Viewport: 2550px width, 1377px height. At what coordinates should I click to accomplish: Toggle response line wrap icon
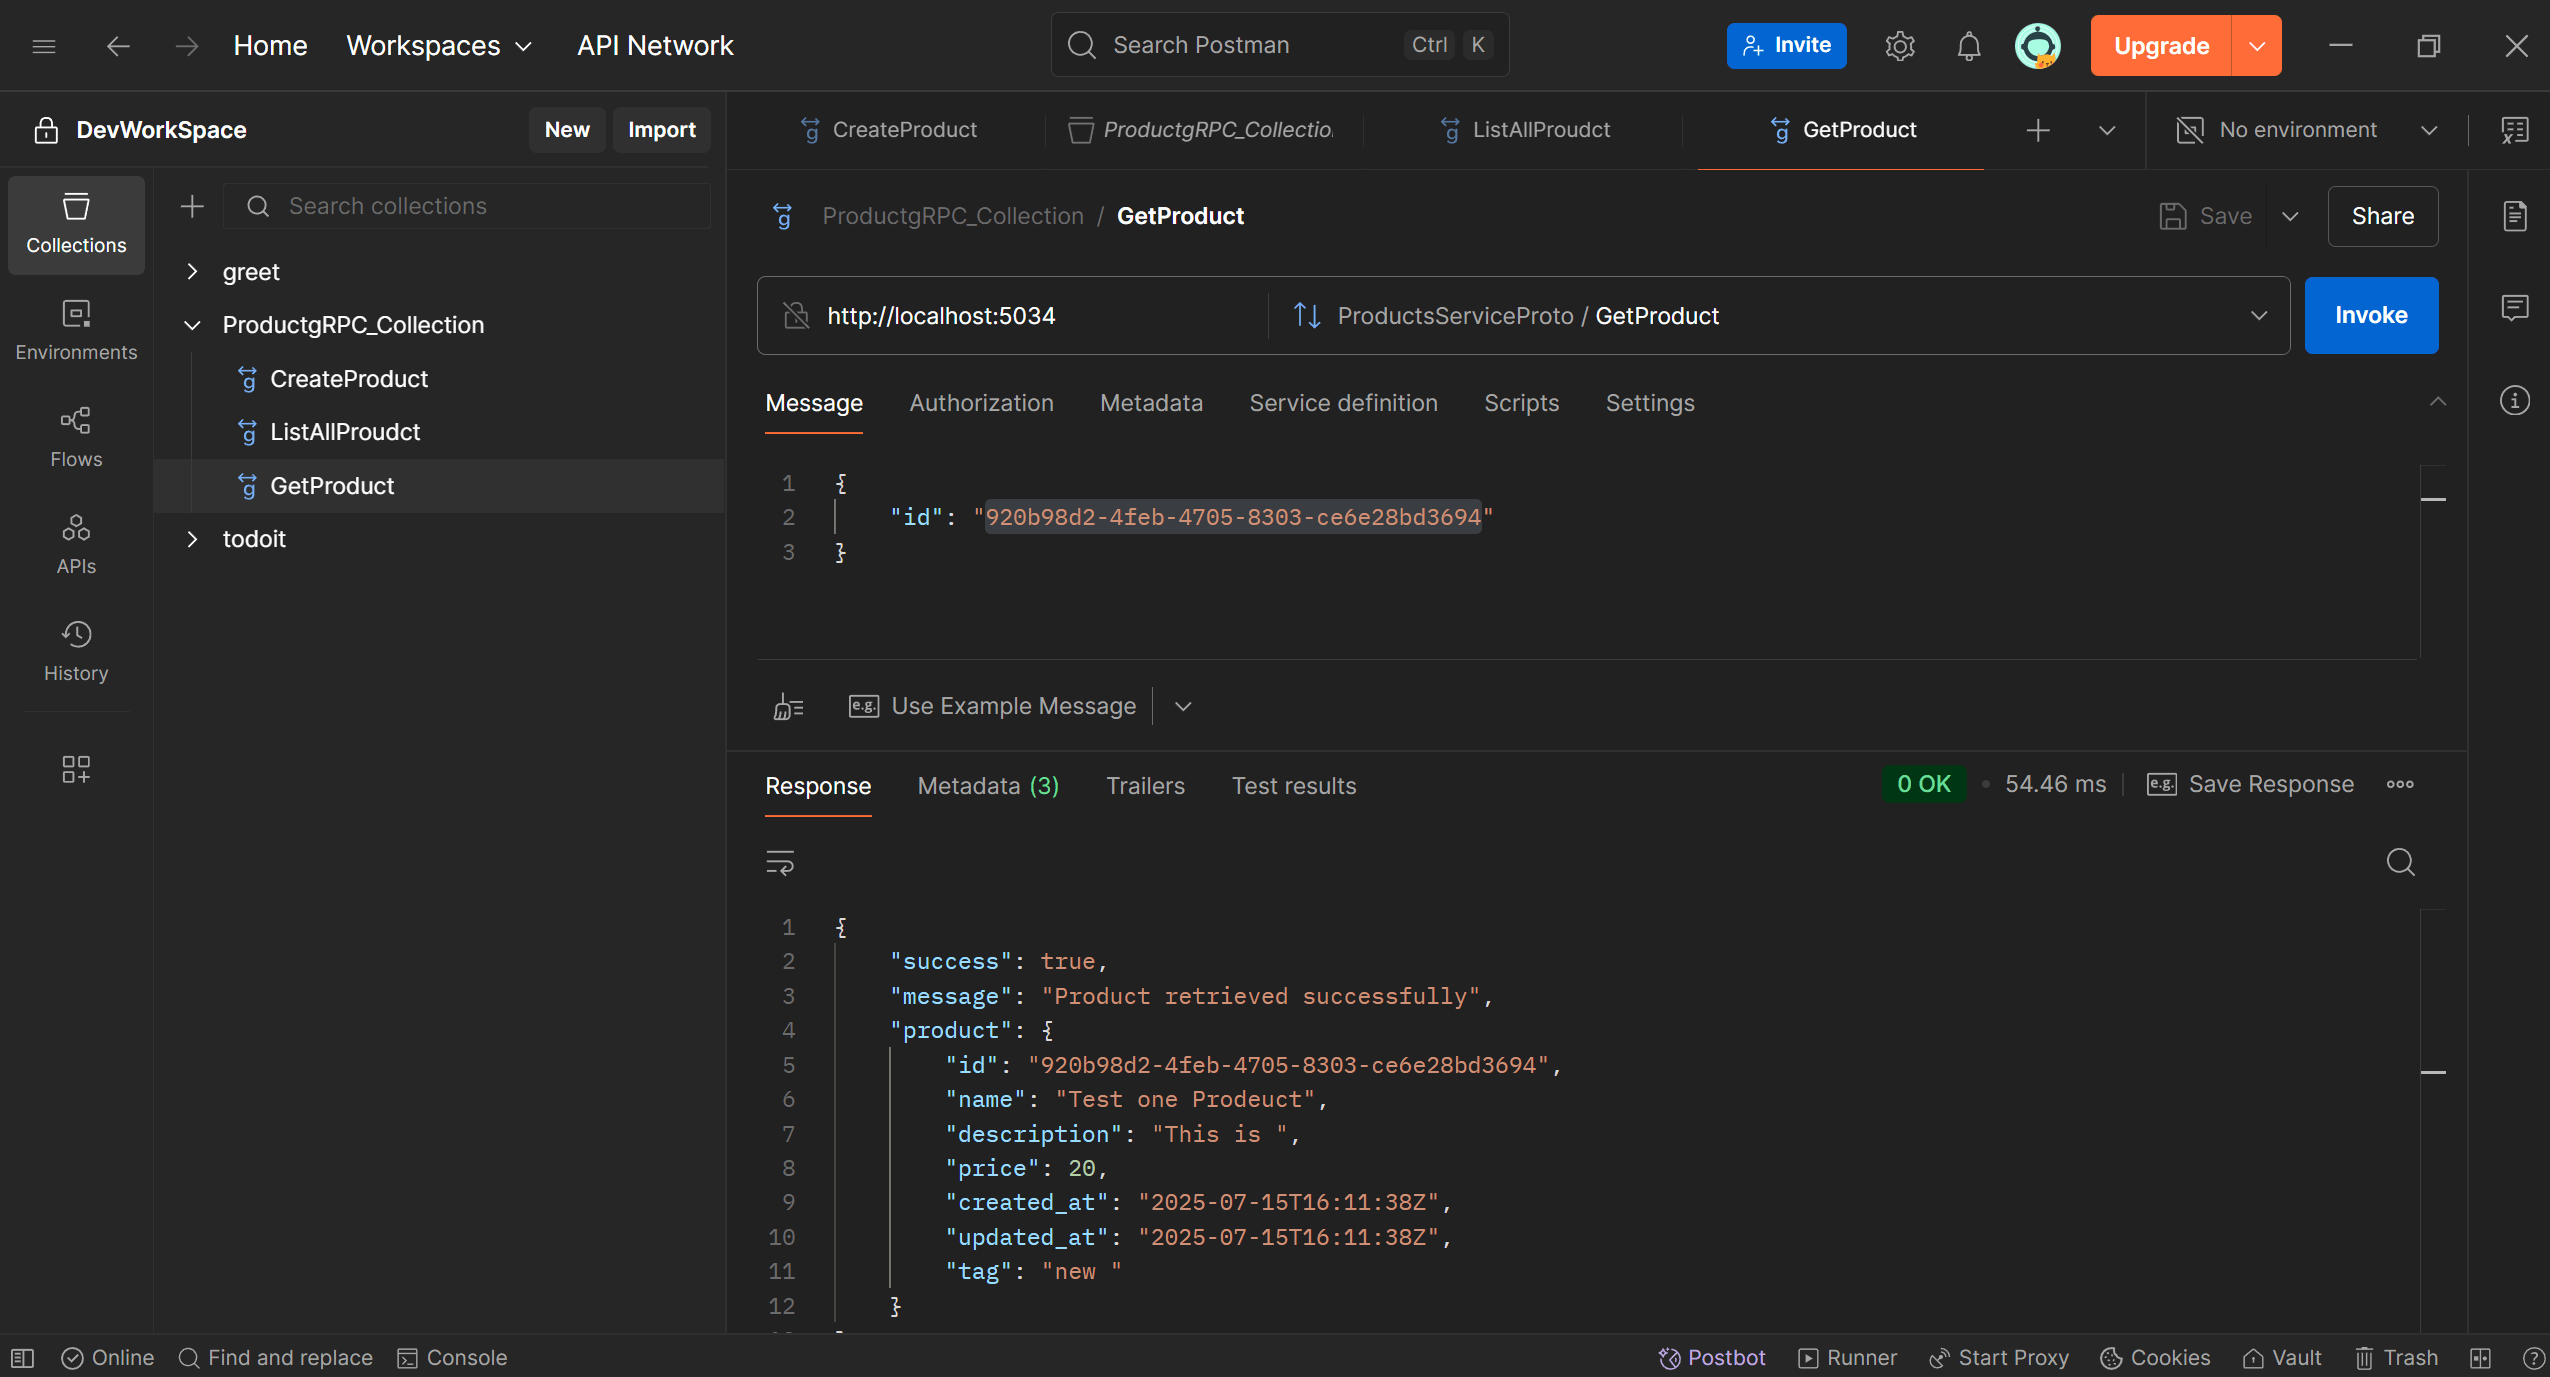click(x=780, y=862)
